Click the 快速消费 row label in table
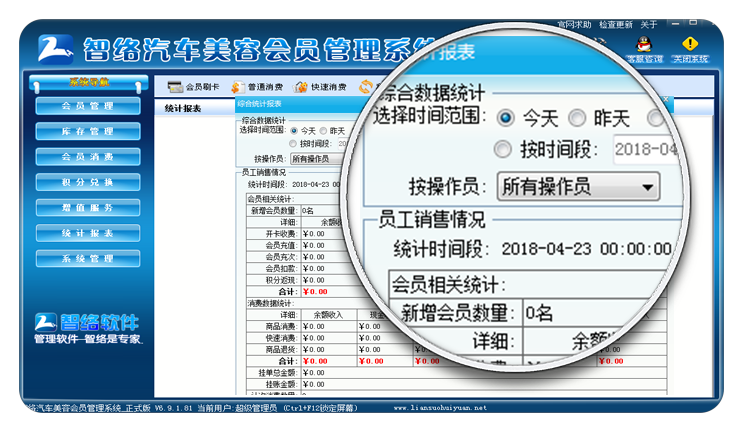Viewport: 746px width, 436px height. tap(281, 338)
